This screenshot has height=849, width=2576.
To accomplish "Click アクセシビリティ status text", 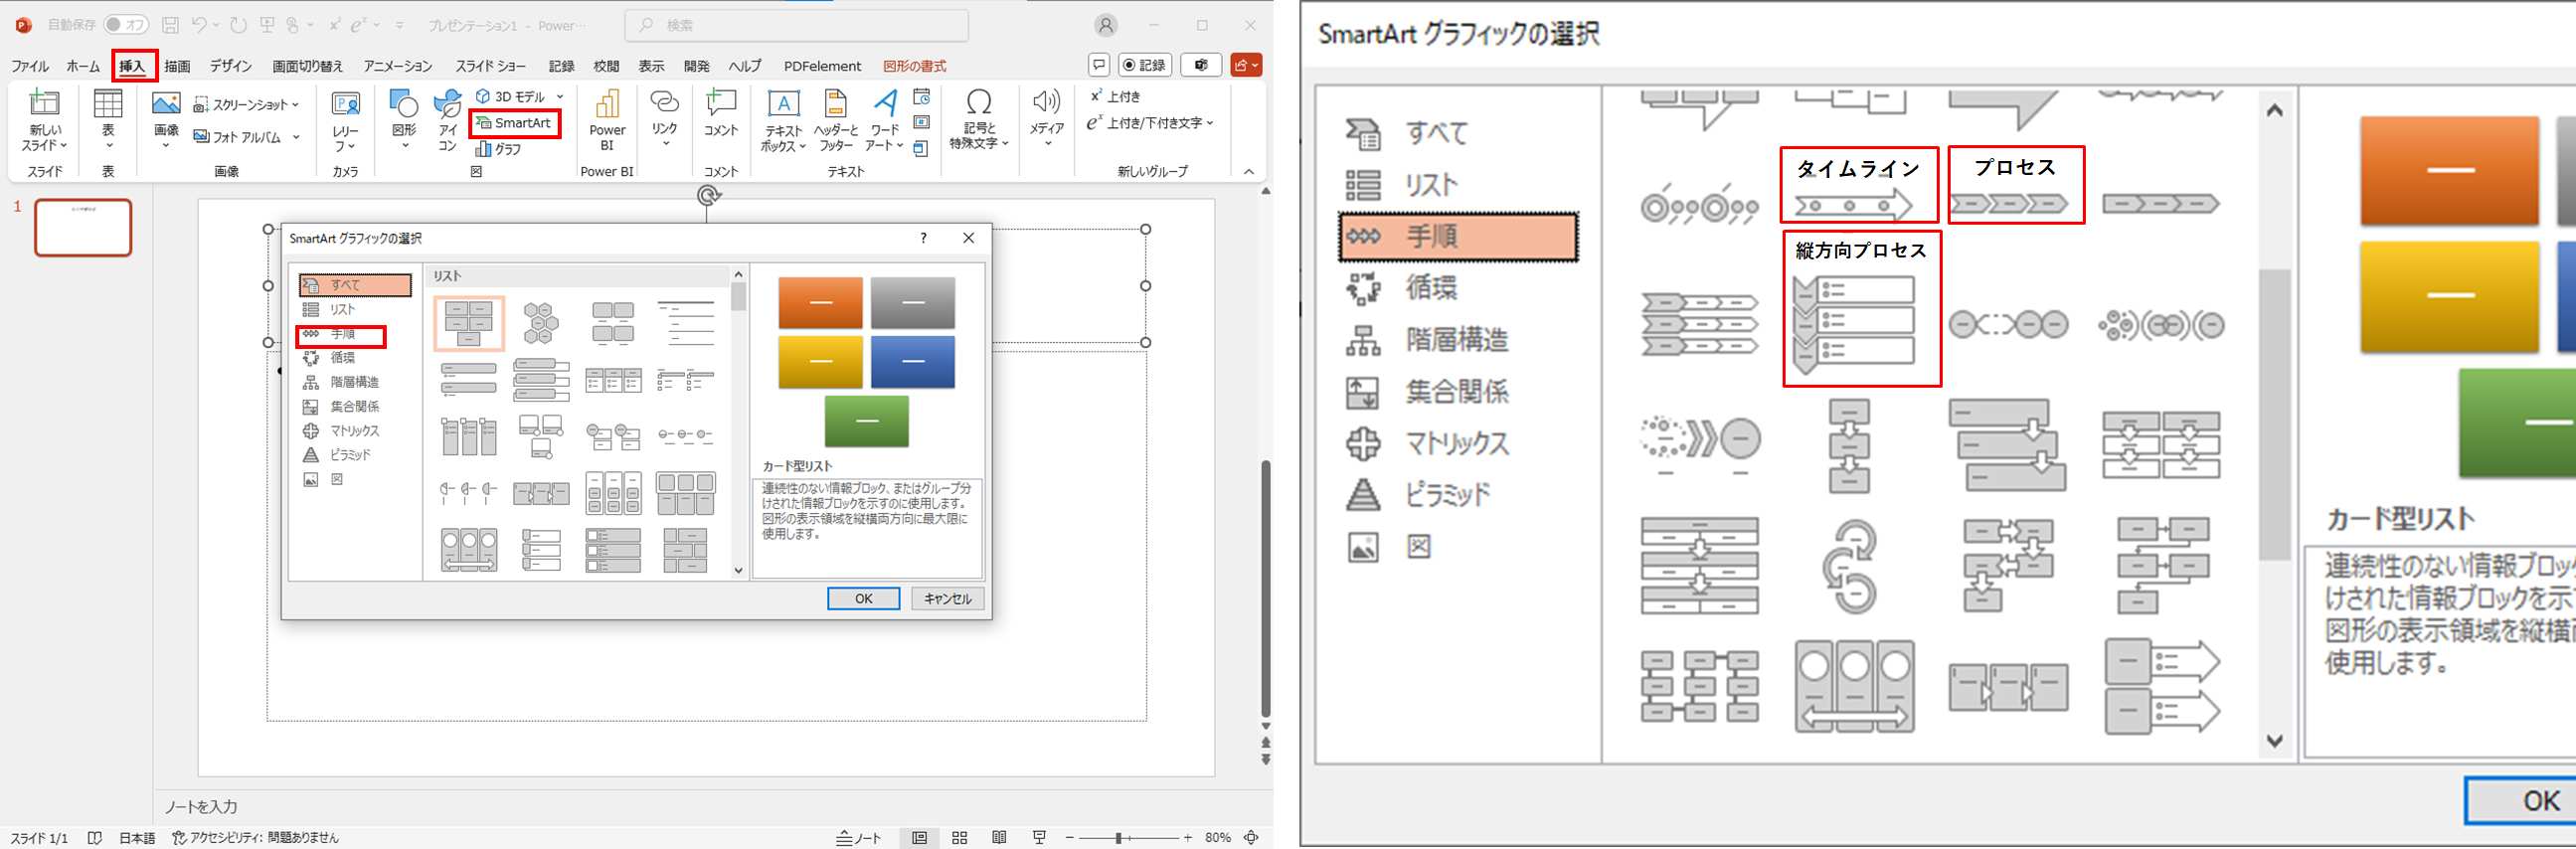I will (256, 838).
